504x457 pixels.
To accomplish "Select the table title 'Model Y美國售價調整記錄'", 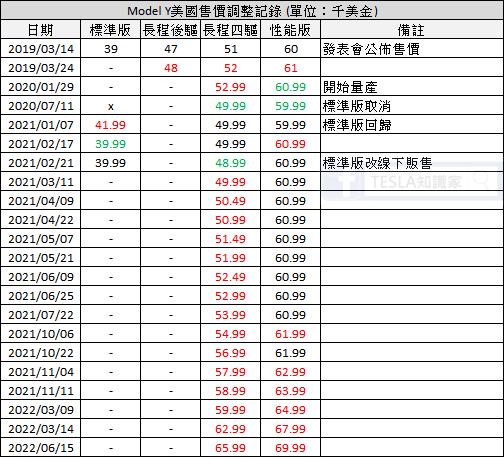I will (x=205, y=11).
